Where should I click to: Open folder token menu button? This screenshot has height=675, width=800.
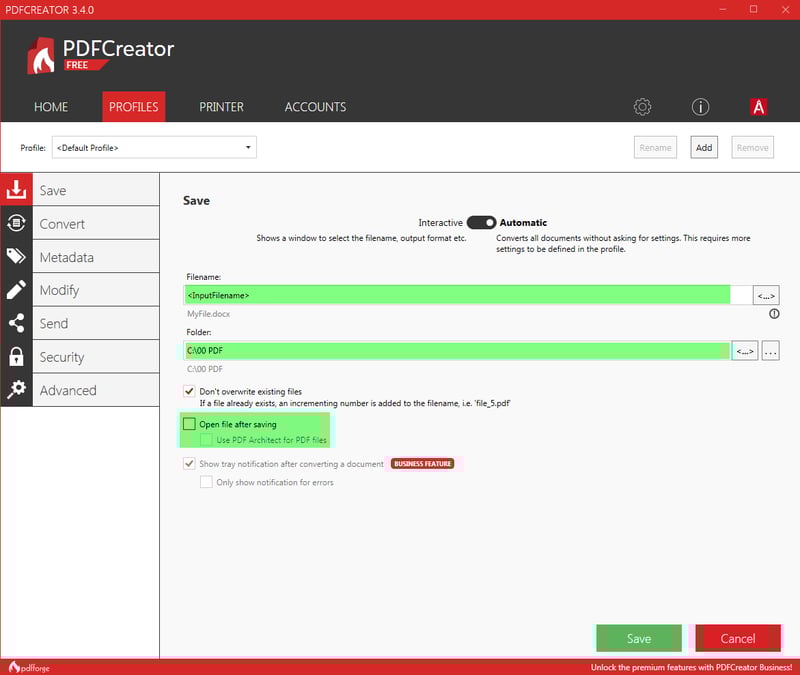pyautogui.click(x=745, y=351)
